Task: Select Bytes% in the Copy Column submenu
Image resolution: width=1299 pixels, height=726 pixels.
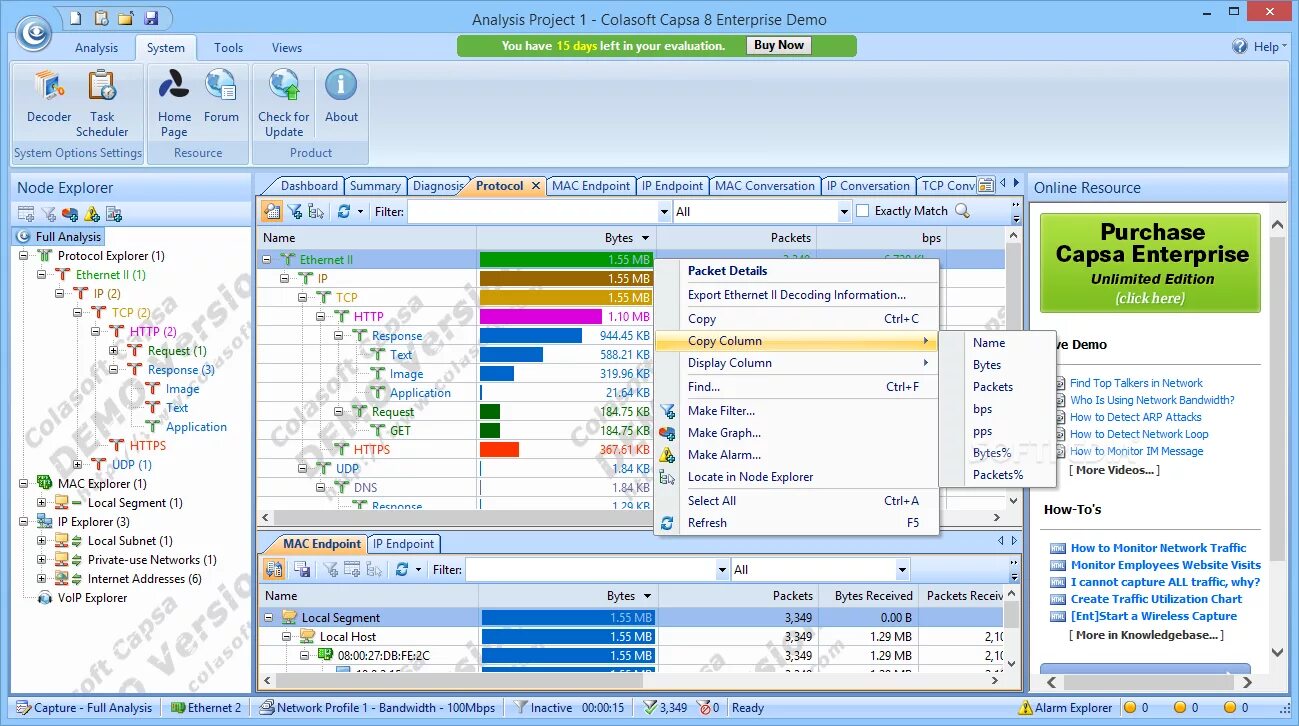Action: tap(992, 453)
